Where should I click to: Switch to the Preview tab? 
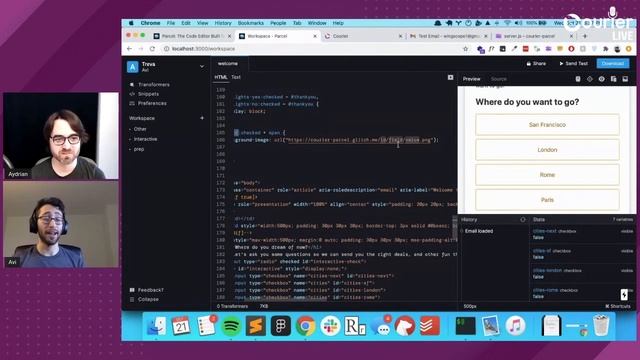point(471,79)
